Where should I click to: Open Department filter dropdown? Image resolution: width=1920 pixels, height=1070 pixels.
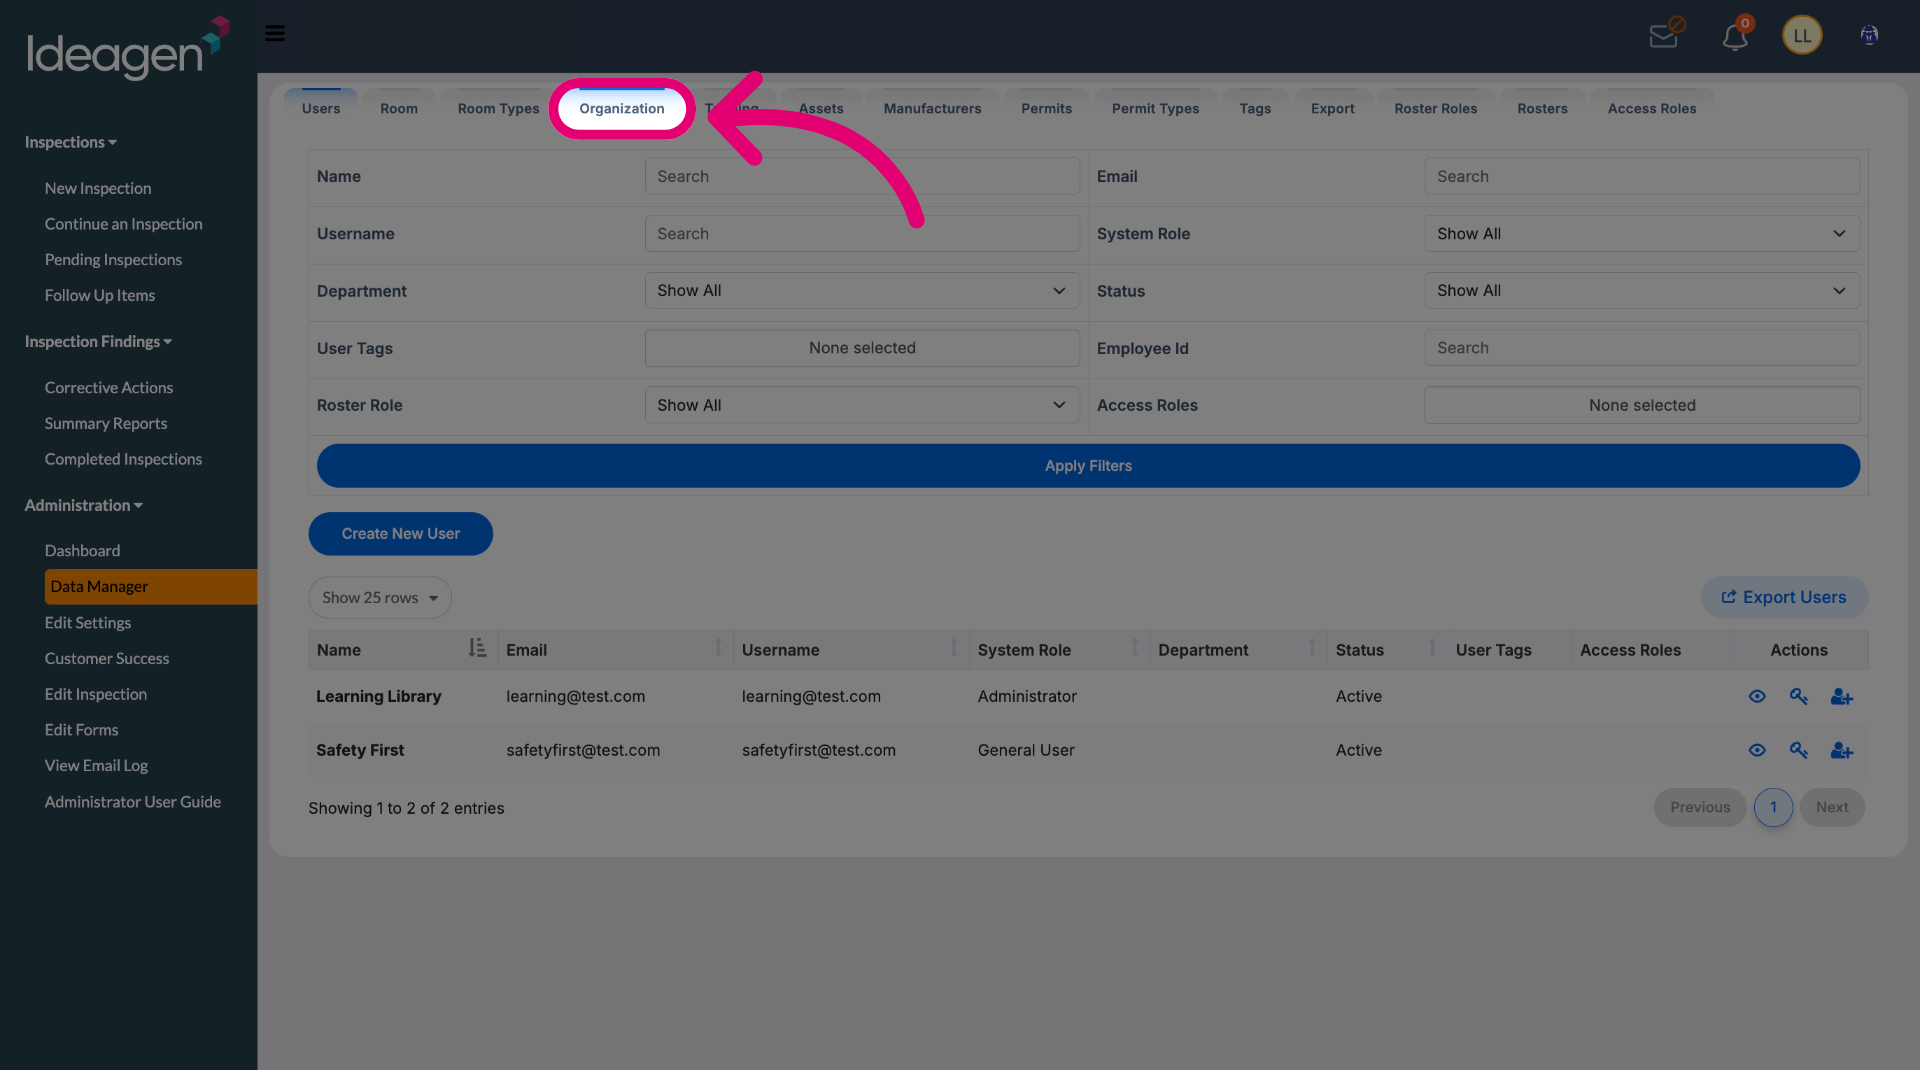click(862, 291)
